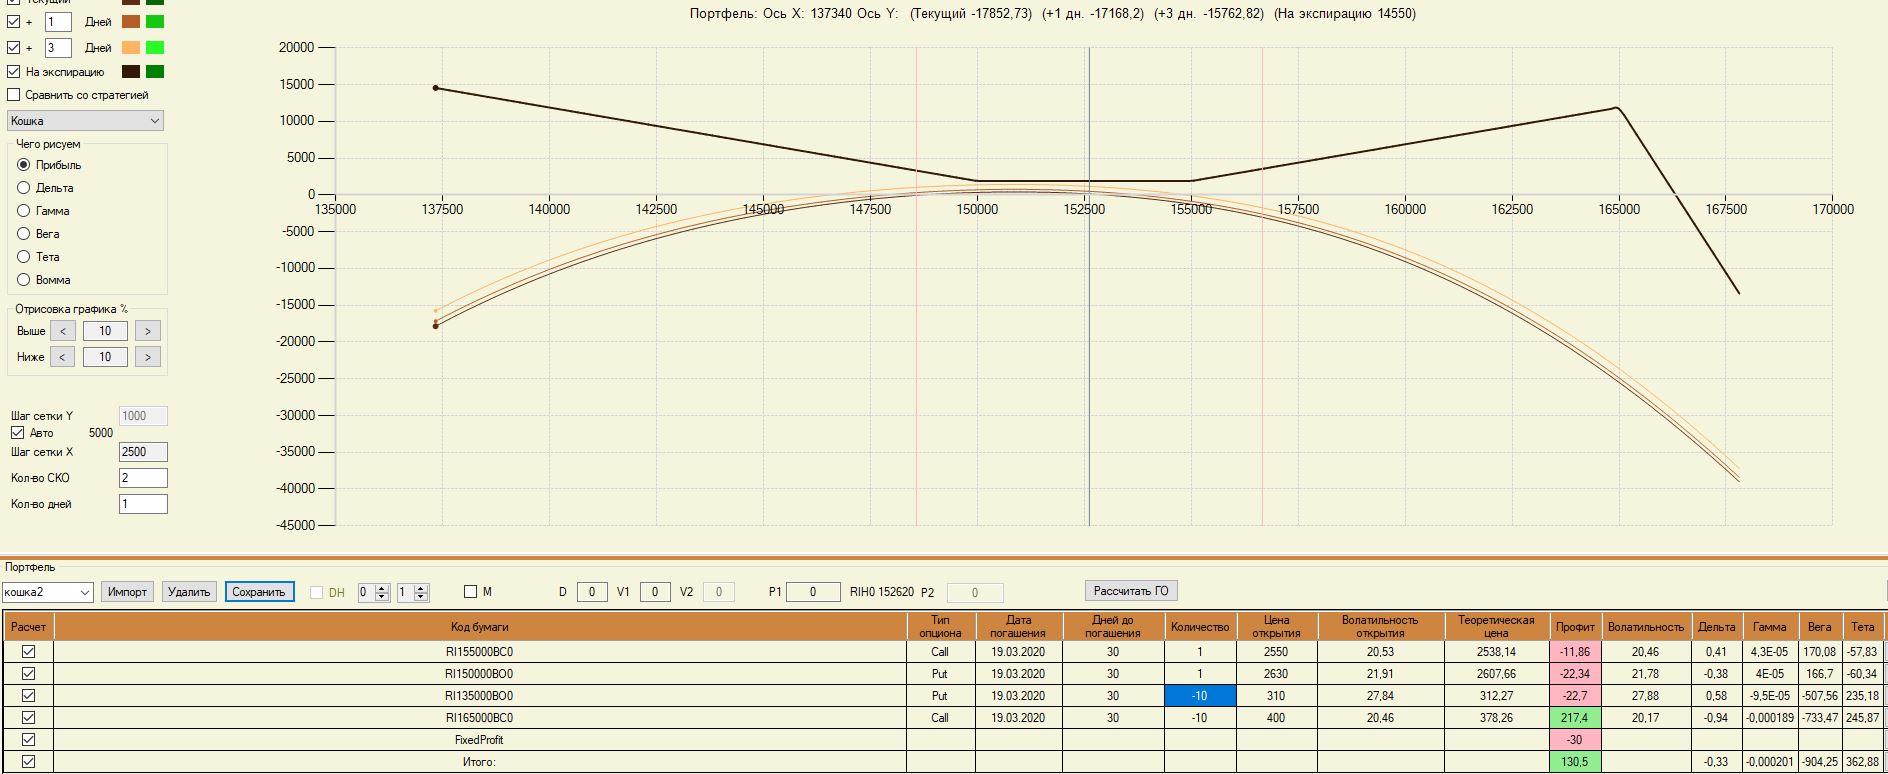Uncheck the RI155000BC0 row checkbox

pyautogui.click(x=29, y=651)
